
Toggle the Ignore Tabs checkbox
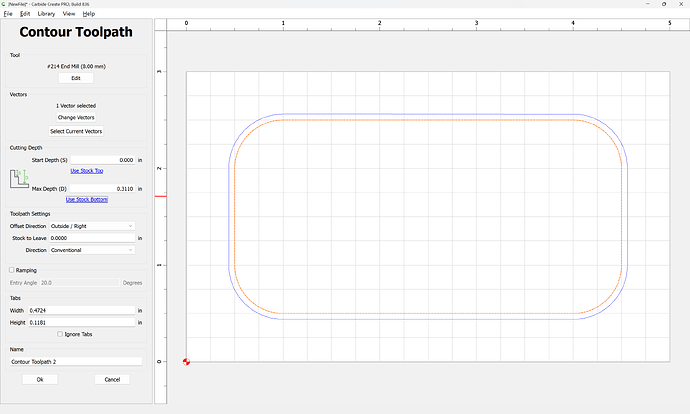click(60, 334)
